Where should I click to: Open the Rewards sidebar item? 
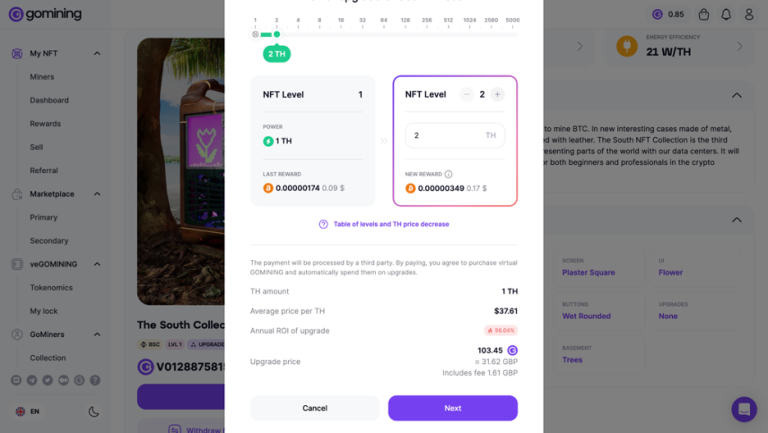45,124
